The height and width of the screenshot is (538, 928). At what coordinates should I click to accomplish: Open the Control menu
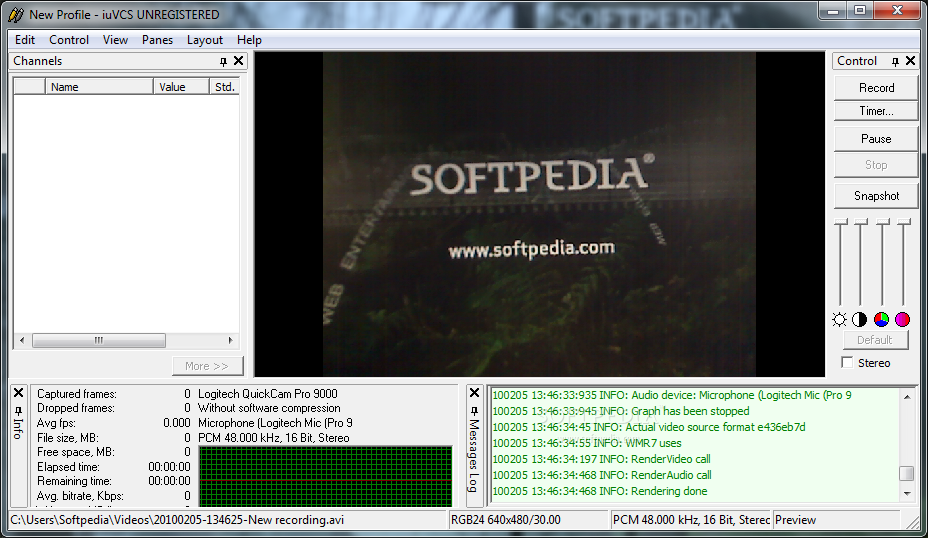point(69,40)
